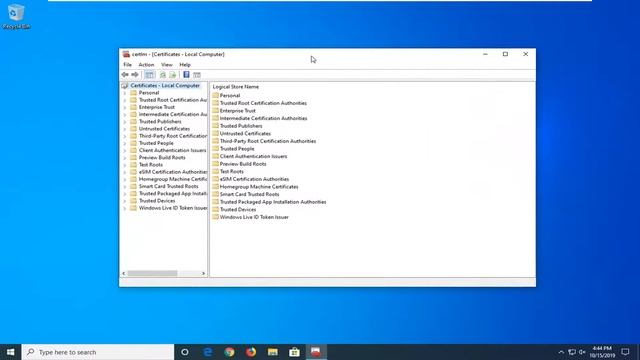
Task: Select Preview Build Roots in Logical Store list
Action: click(243, 164)
